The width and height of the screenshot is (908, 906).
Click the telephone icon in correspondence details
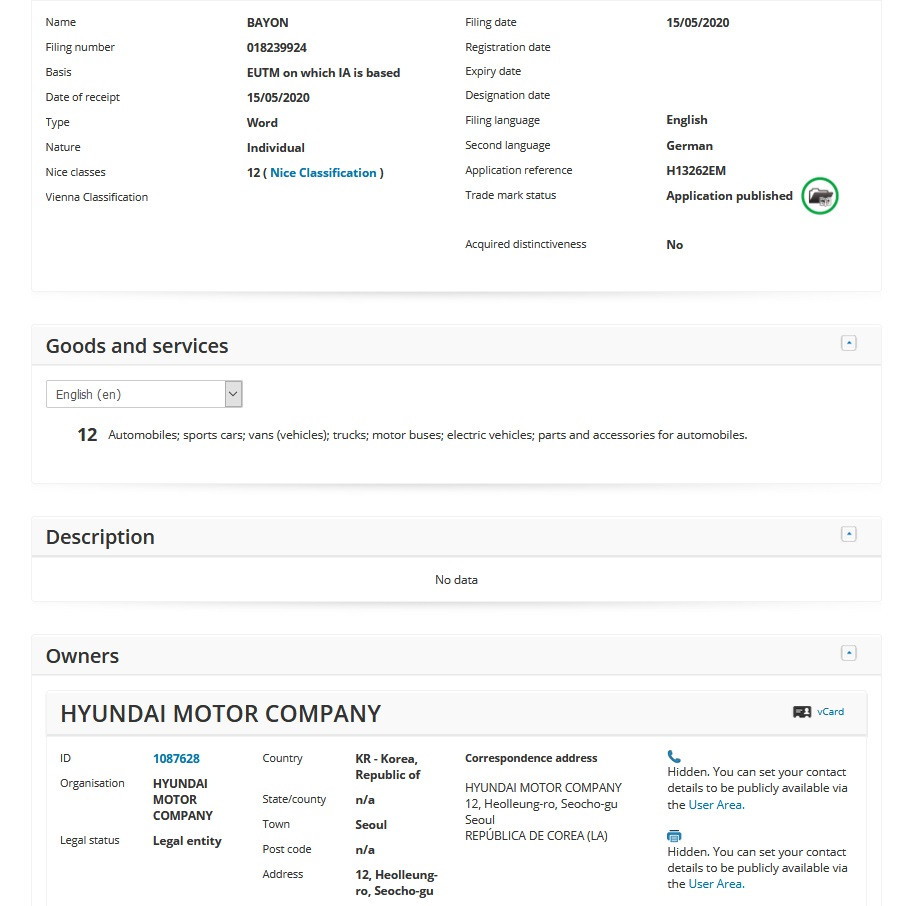point(673,755)
